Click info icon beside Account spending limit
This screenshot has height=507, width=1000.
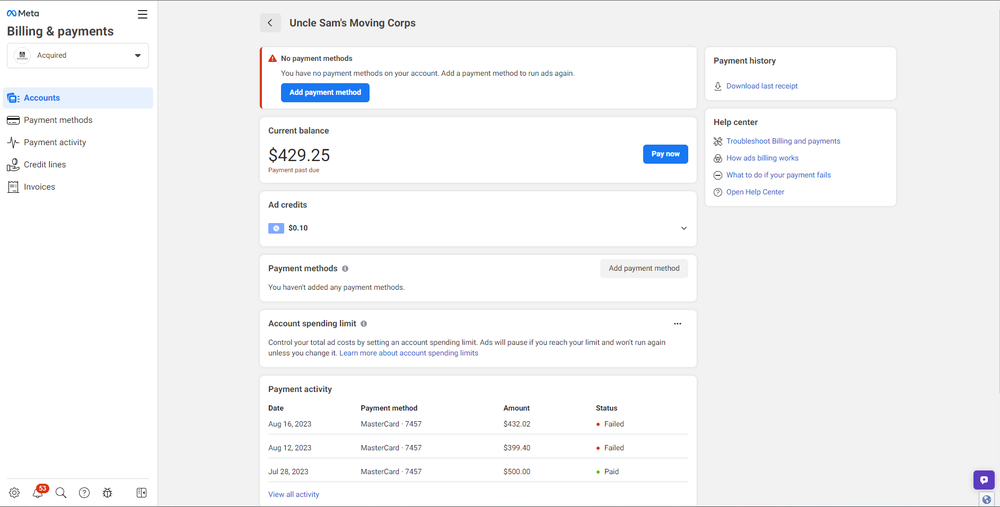(364, 324)
